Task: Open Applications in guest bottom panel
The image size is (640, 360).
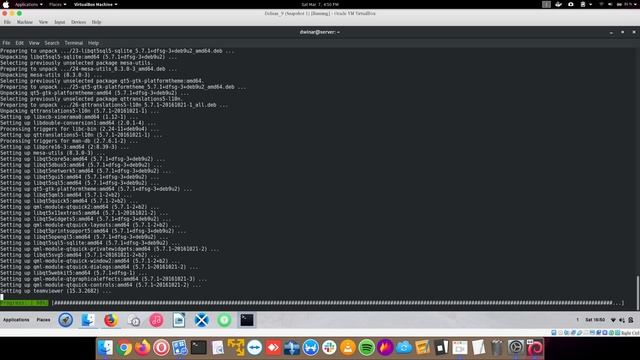Action: pos(16,320)
